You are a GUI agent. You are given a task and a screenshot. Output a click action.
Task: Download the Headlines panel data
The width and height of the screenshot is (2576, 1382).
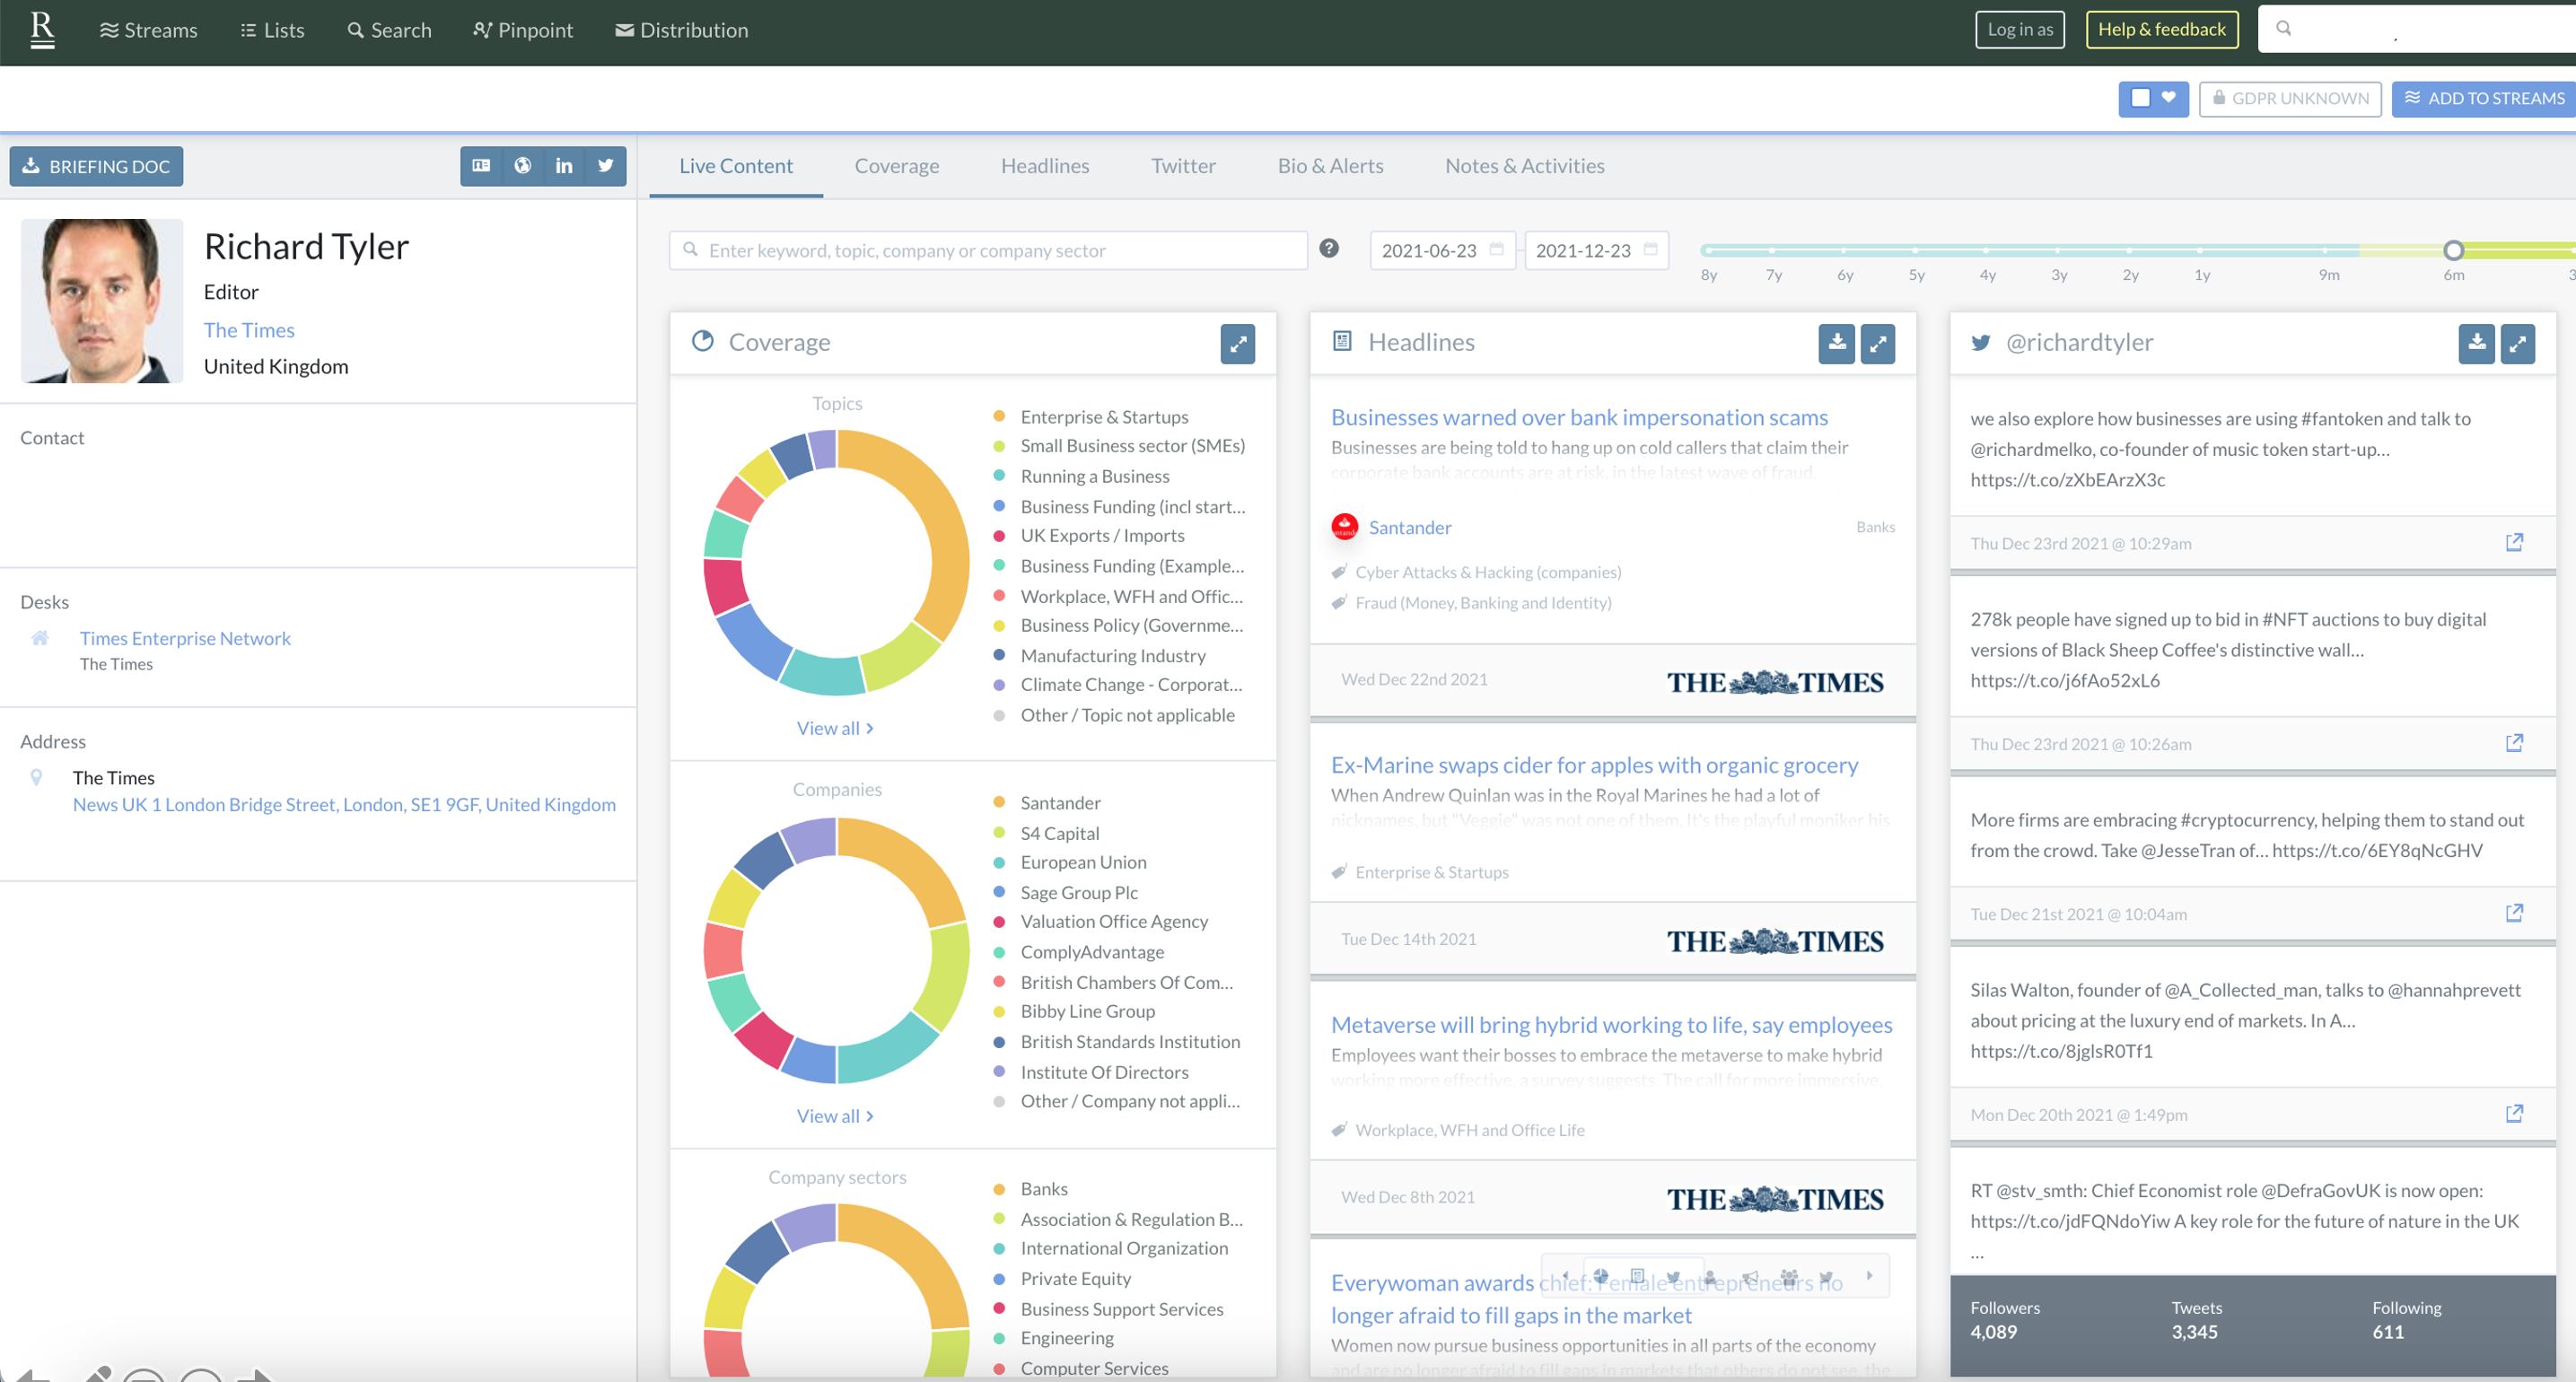[1836, 343]
